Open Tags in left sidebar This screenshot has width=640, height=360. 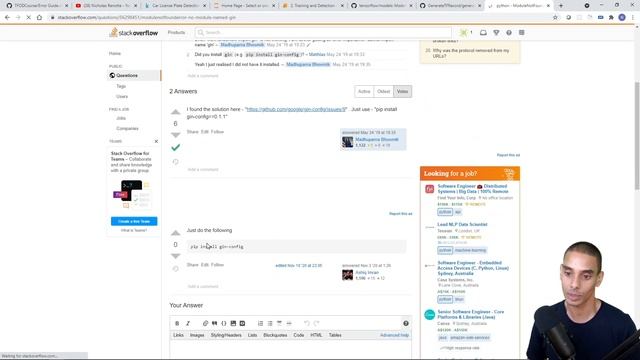click(x=121, y=86)
